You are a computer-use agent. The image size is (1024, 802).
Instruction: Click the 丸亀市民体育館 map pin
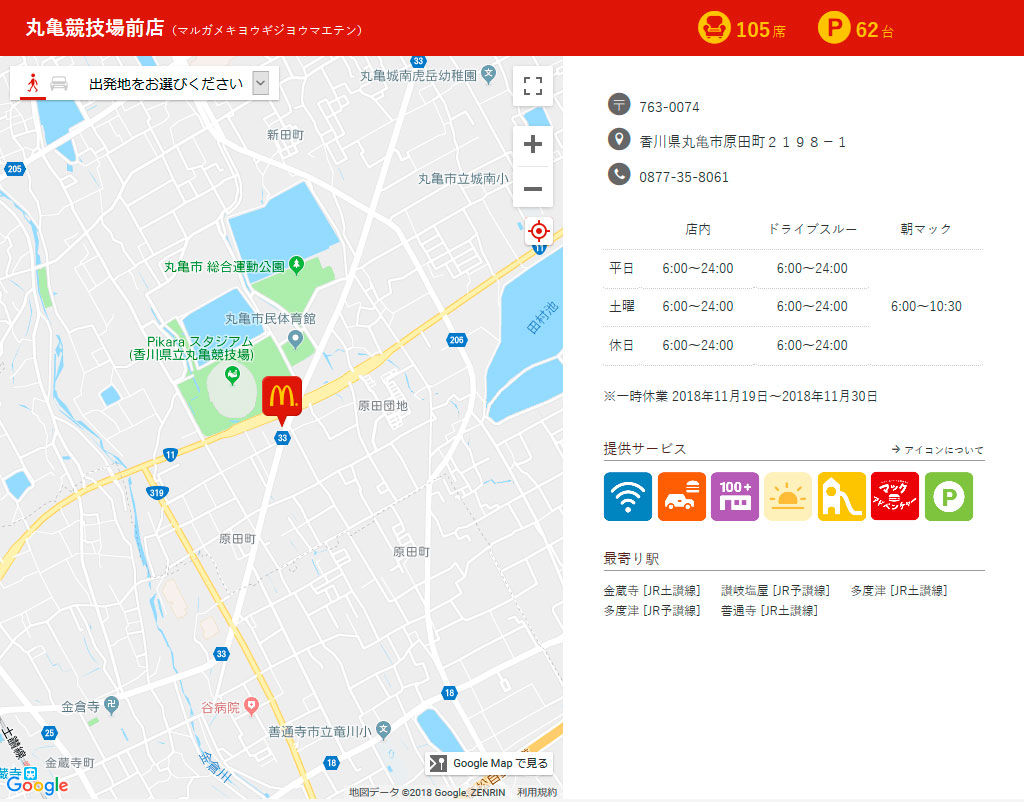pos(295,339)
